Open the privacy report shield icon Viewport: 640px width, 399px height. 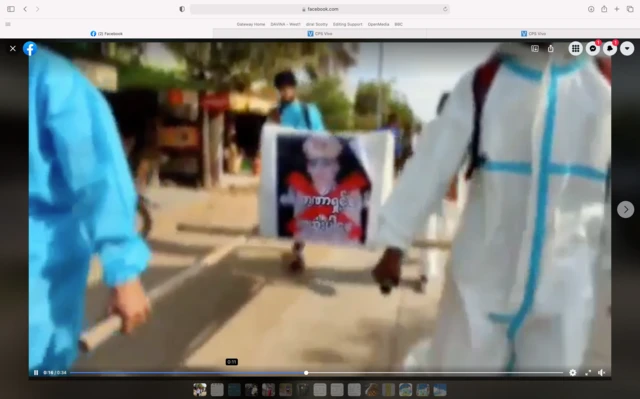click(182, 9)
